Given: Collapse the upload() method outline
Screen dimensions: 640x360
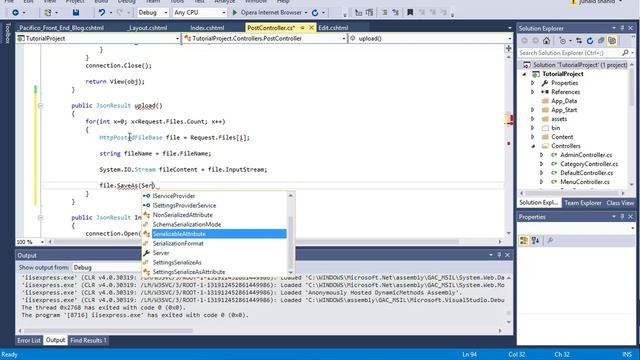Looking at the screenshot, I should tap(40, 106).
